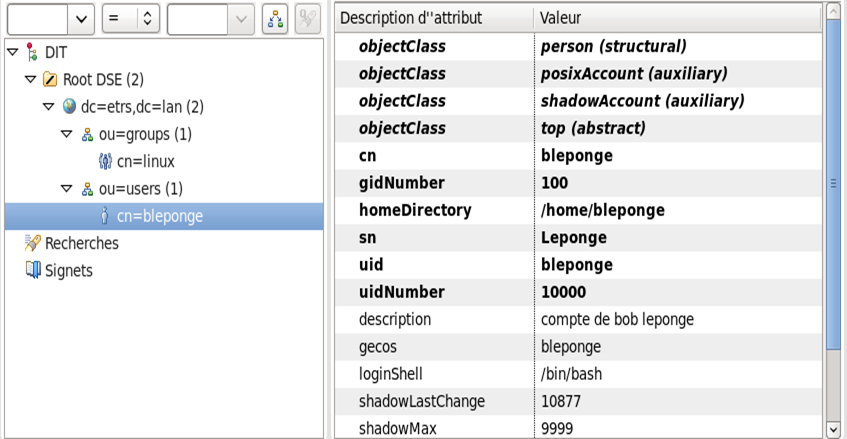Click the globe icon beside dc=etrs,dc=lan
Viewport: 847px width, 439px height.
pos(69,106)
